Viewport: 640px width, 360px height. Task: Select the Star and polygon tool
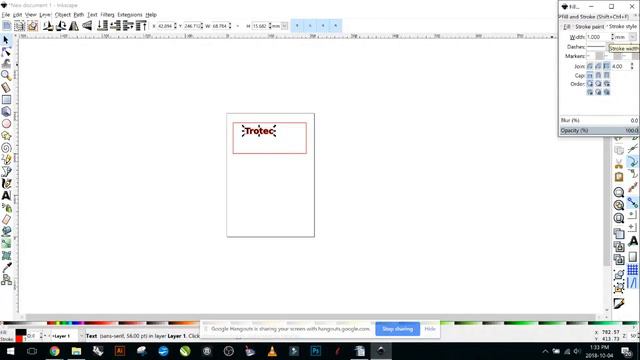tap(6, 136)
